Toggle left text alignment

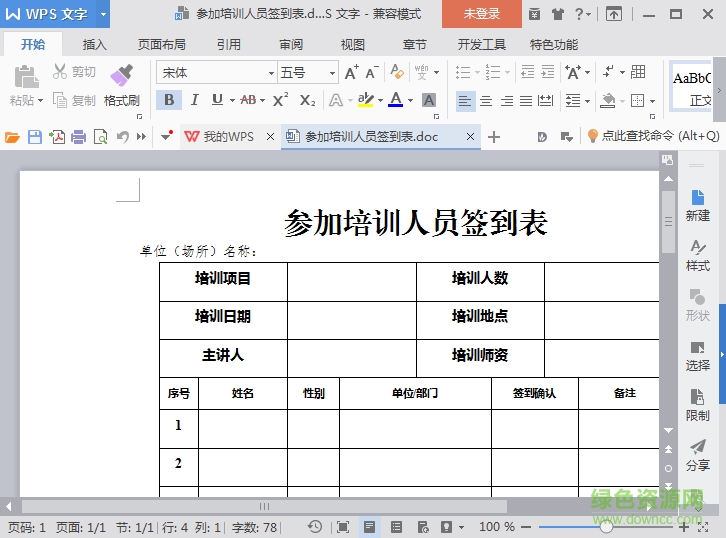coord(465,100)
